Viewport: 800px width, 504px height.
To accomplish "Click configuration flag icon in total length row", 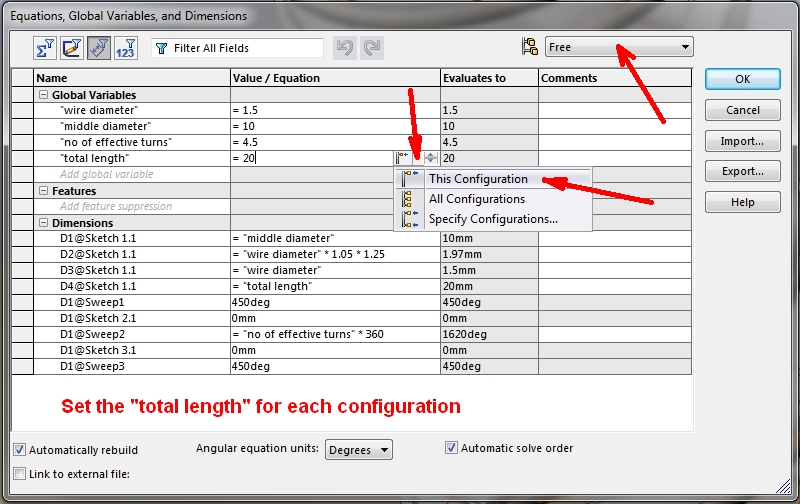I will click(x=403, y=158).
